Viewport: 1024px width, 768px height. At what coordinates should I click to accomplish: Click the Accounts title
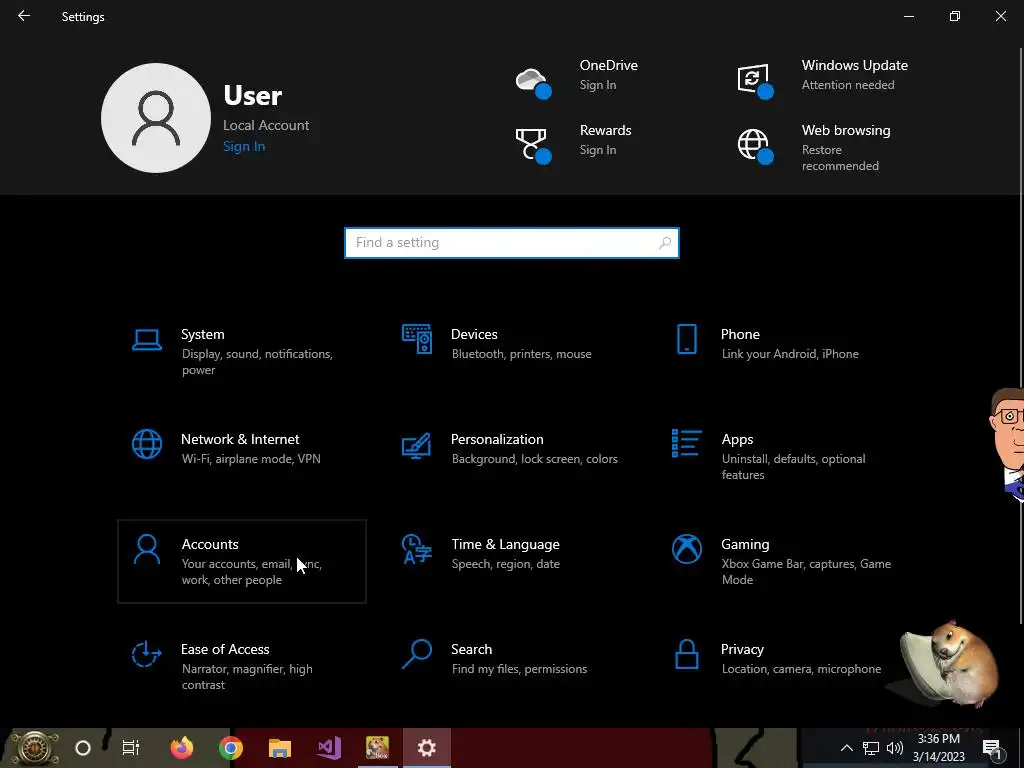[x=210, y=545]
